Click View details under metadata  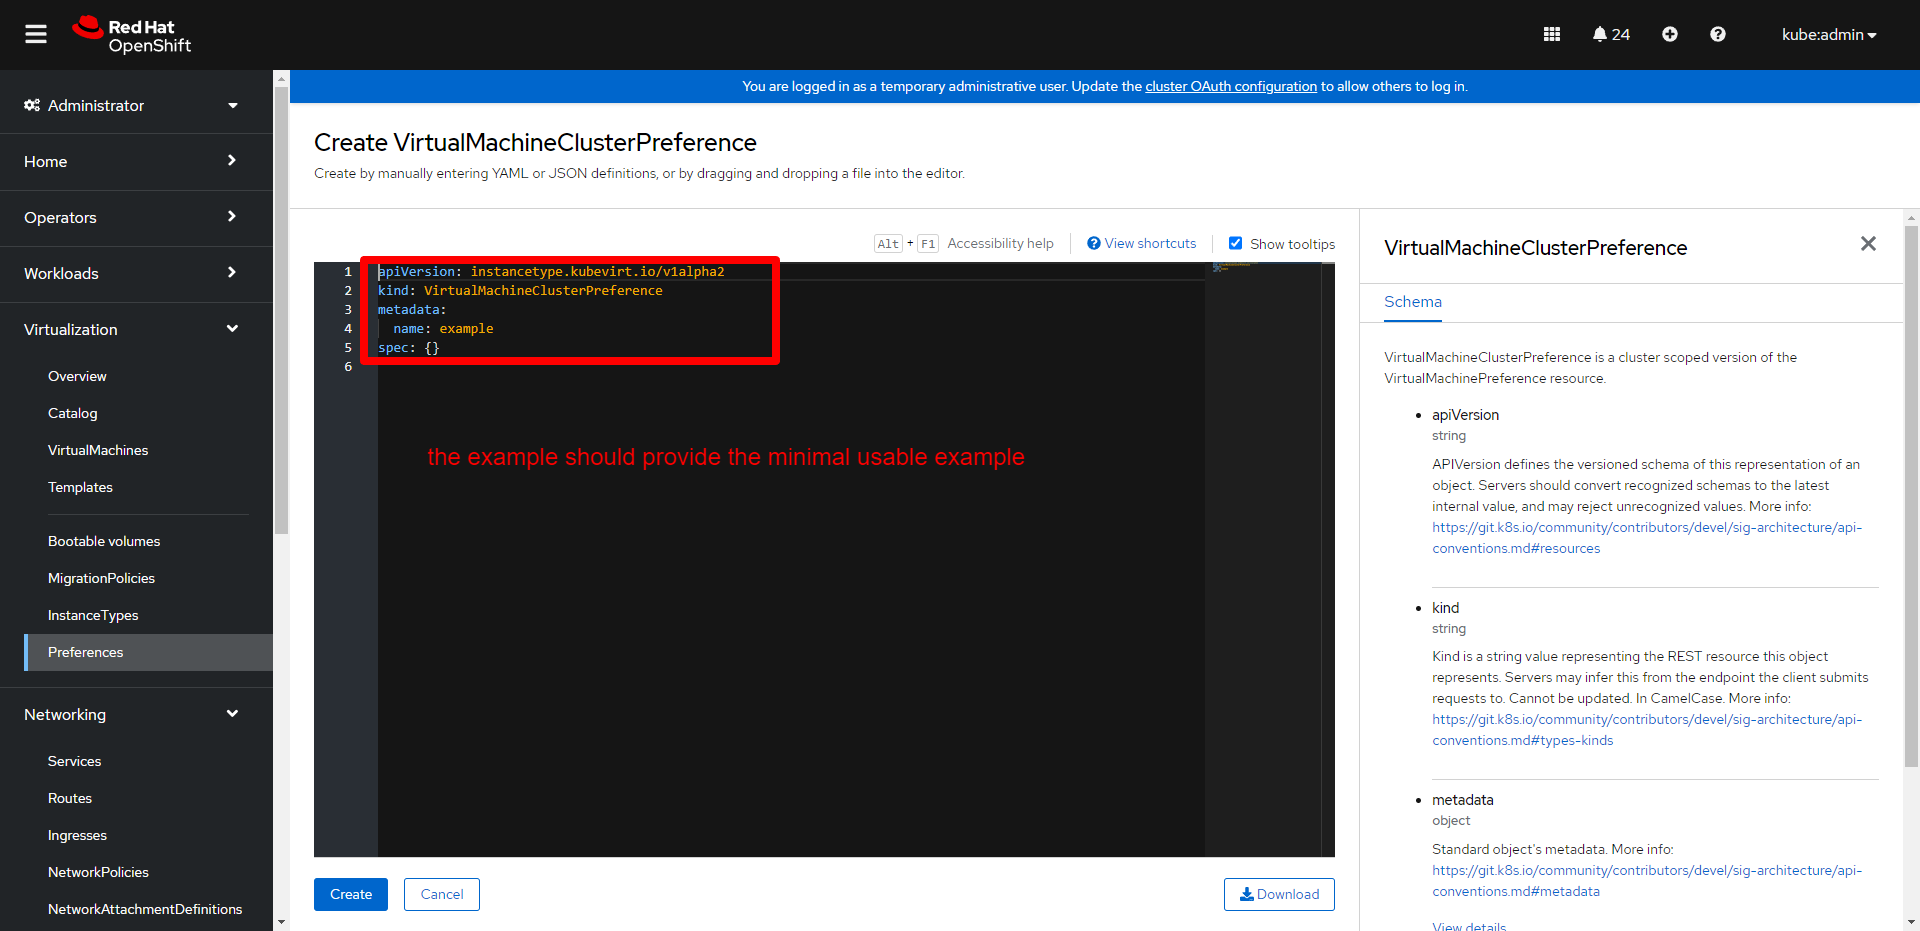pos(1469,926)
